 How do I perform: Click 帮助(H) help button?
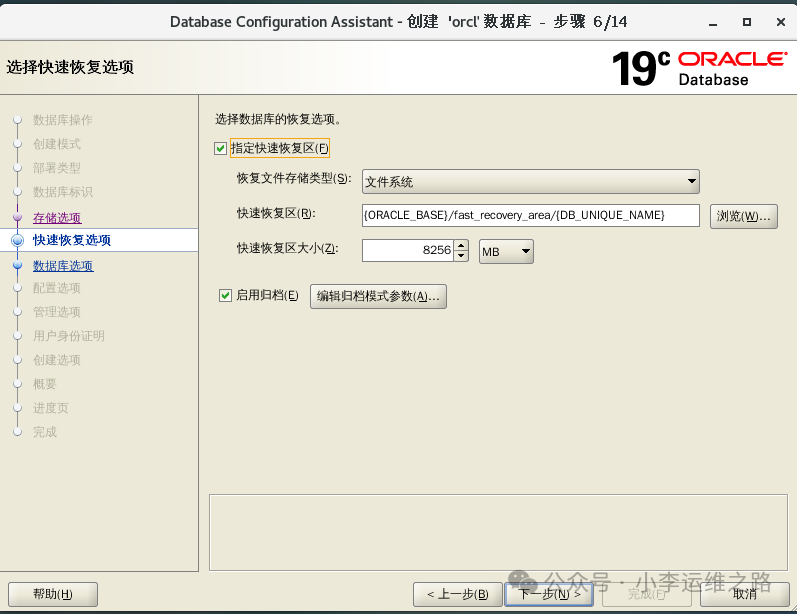pyautogui.click(x=53, y=594)
